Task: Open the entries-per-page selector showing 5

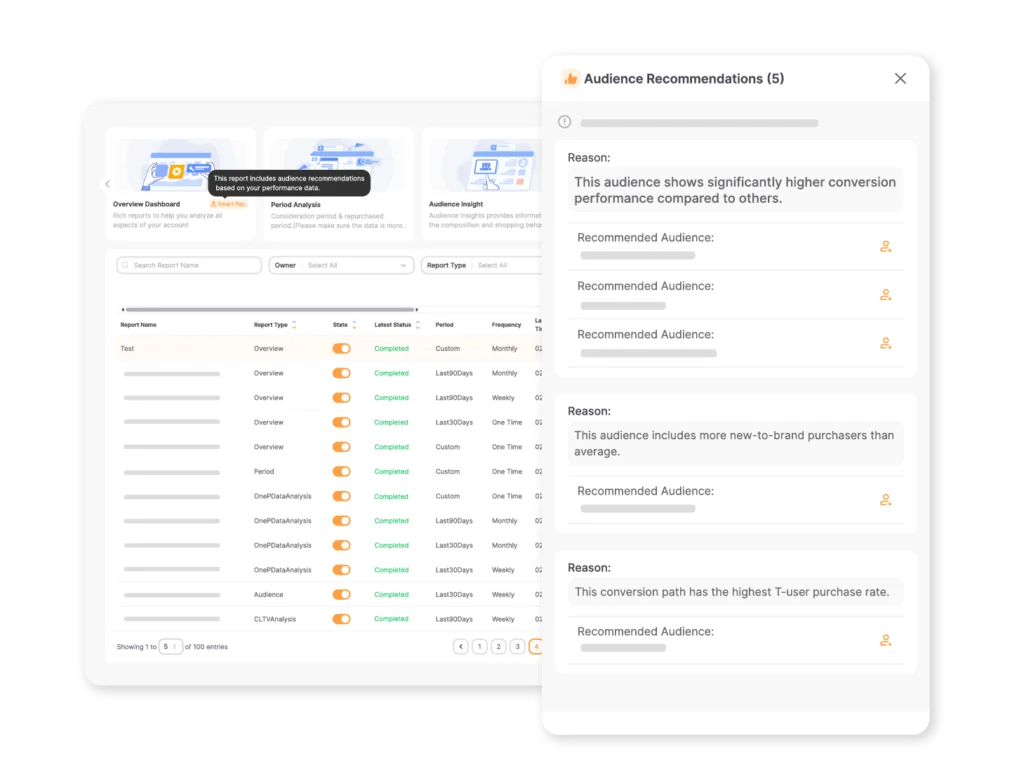Action: click(x=171, y=647)
